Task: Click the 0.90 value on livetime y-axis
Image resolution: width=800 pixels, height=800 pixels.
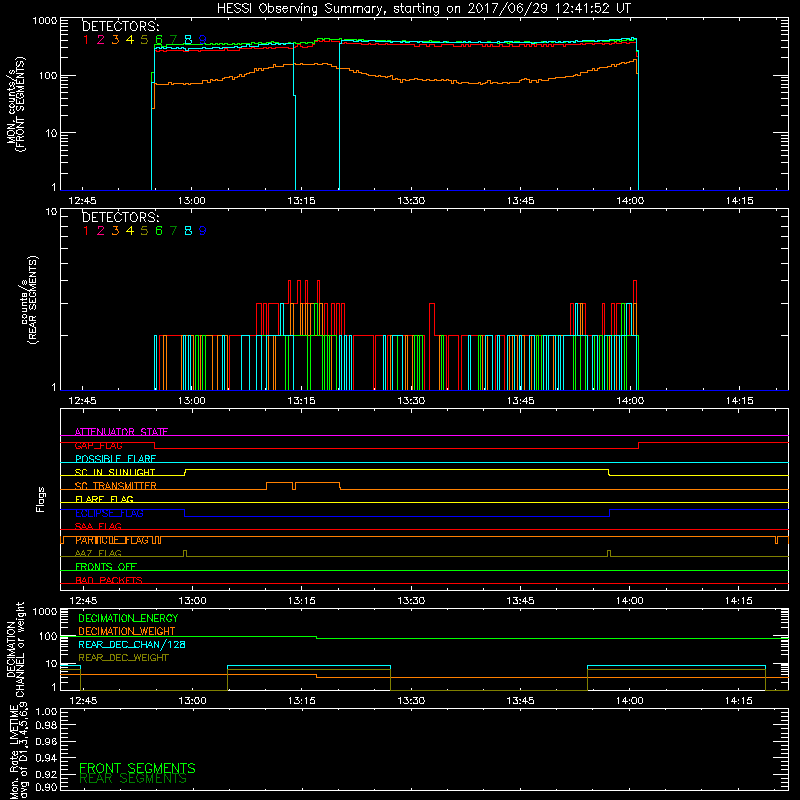Action: (46, 787)
